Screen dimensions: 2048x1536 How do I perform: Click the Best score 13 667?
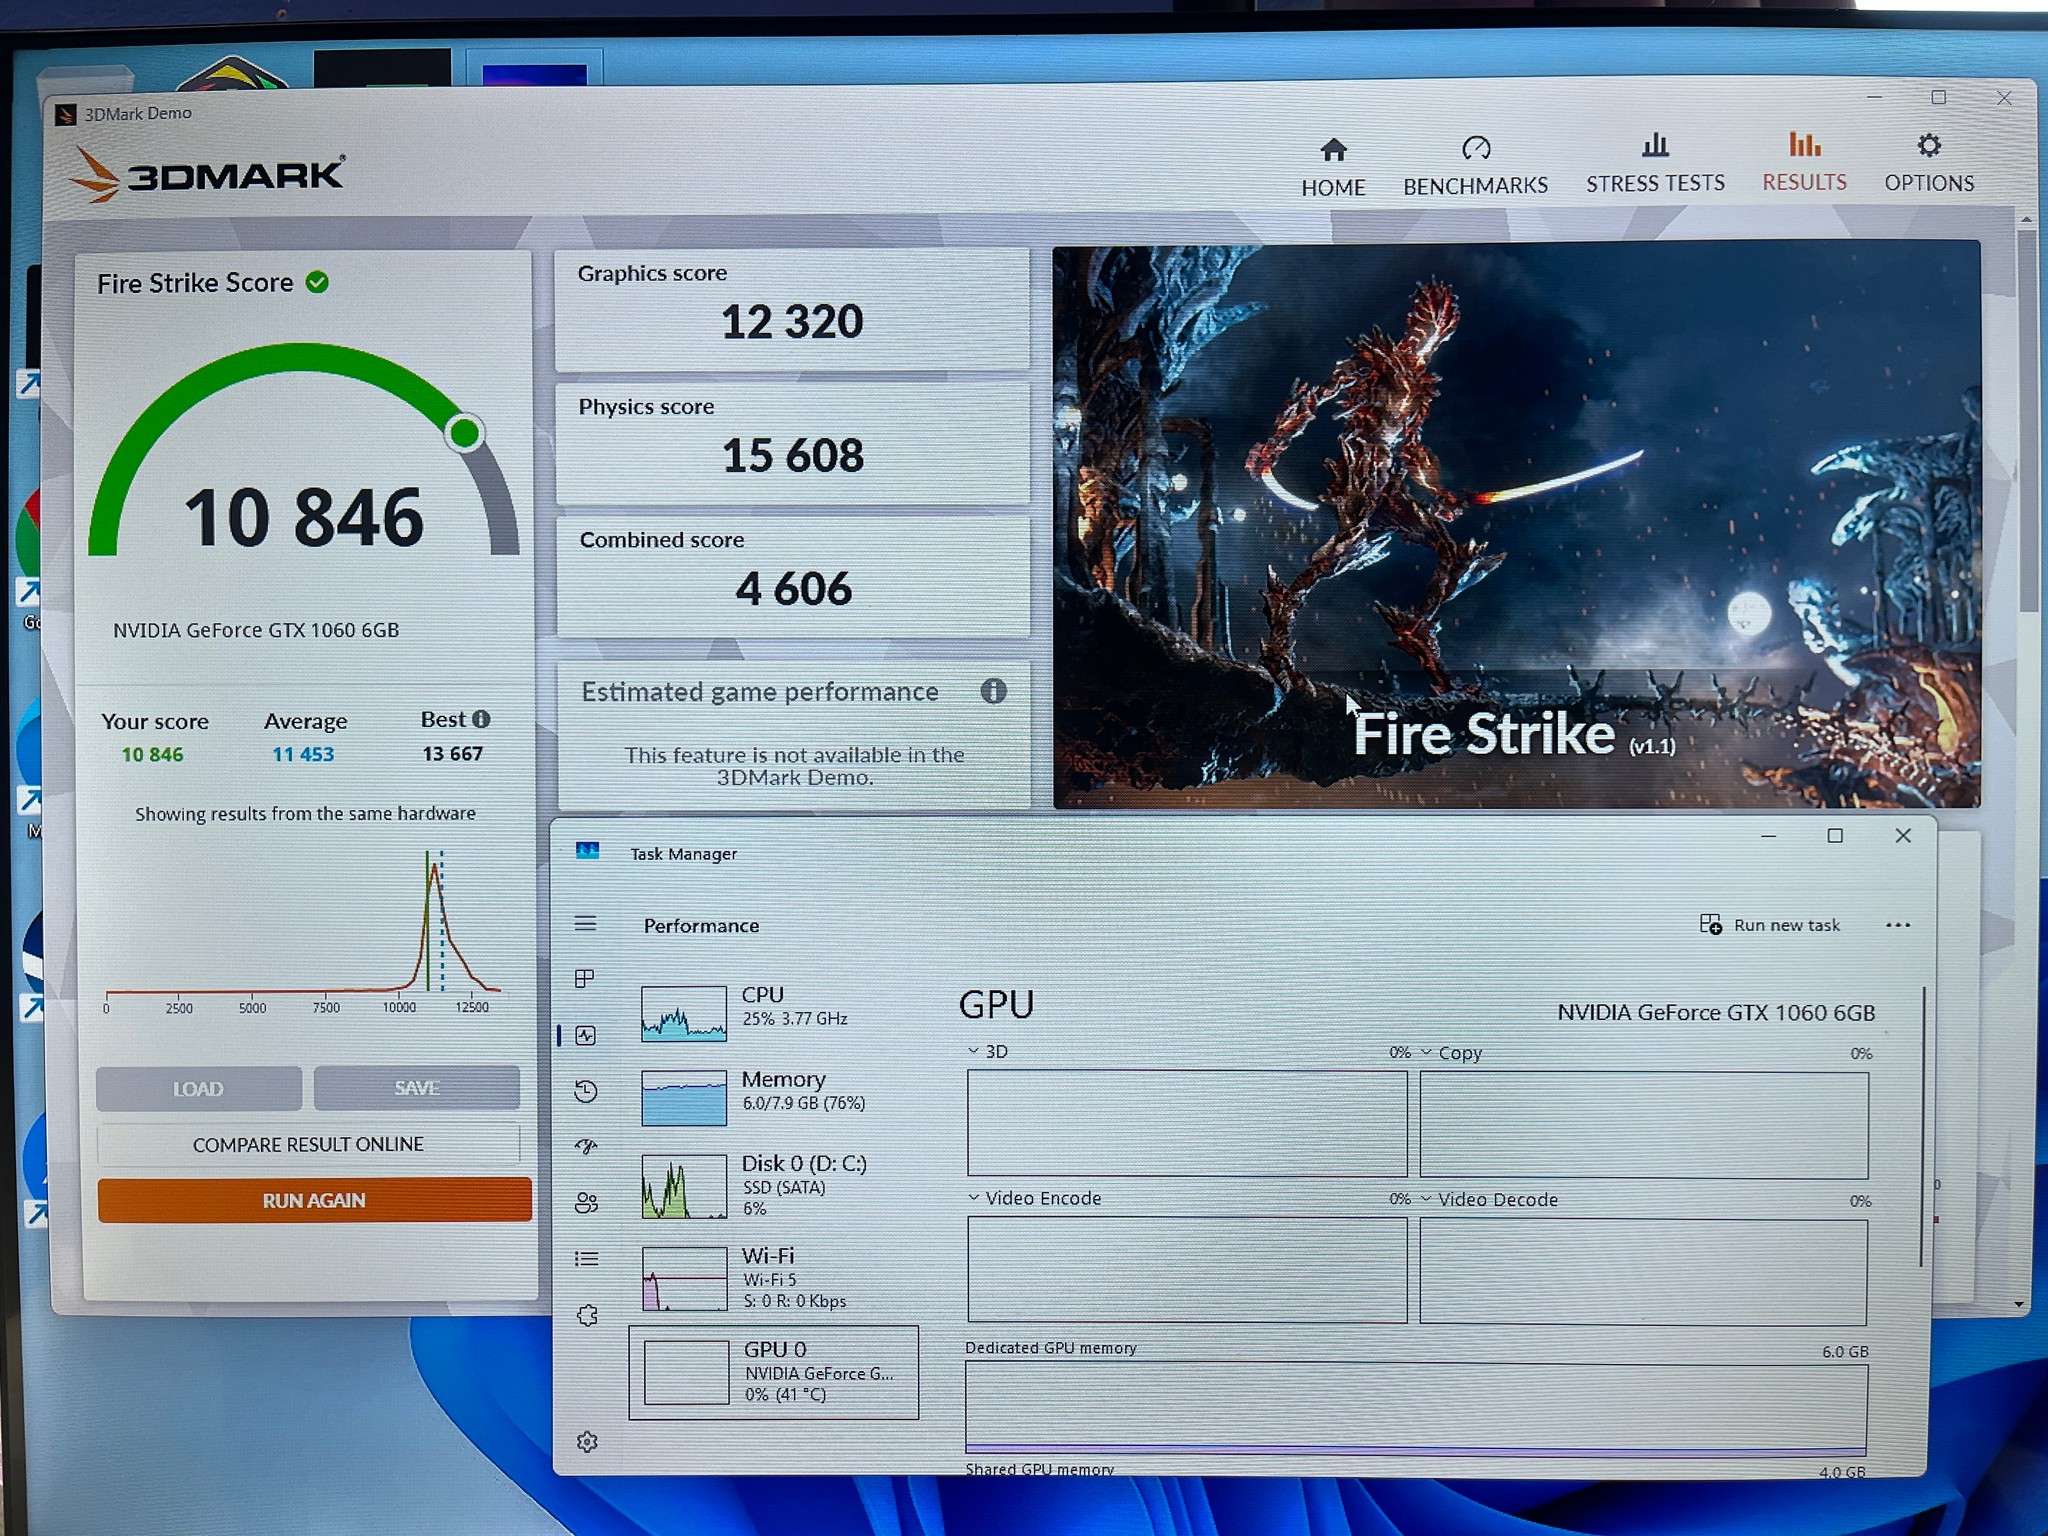pyautogui.click(x=452, y=753)
